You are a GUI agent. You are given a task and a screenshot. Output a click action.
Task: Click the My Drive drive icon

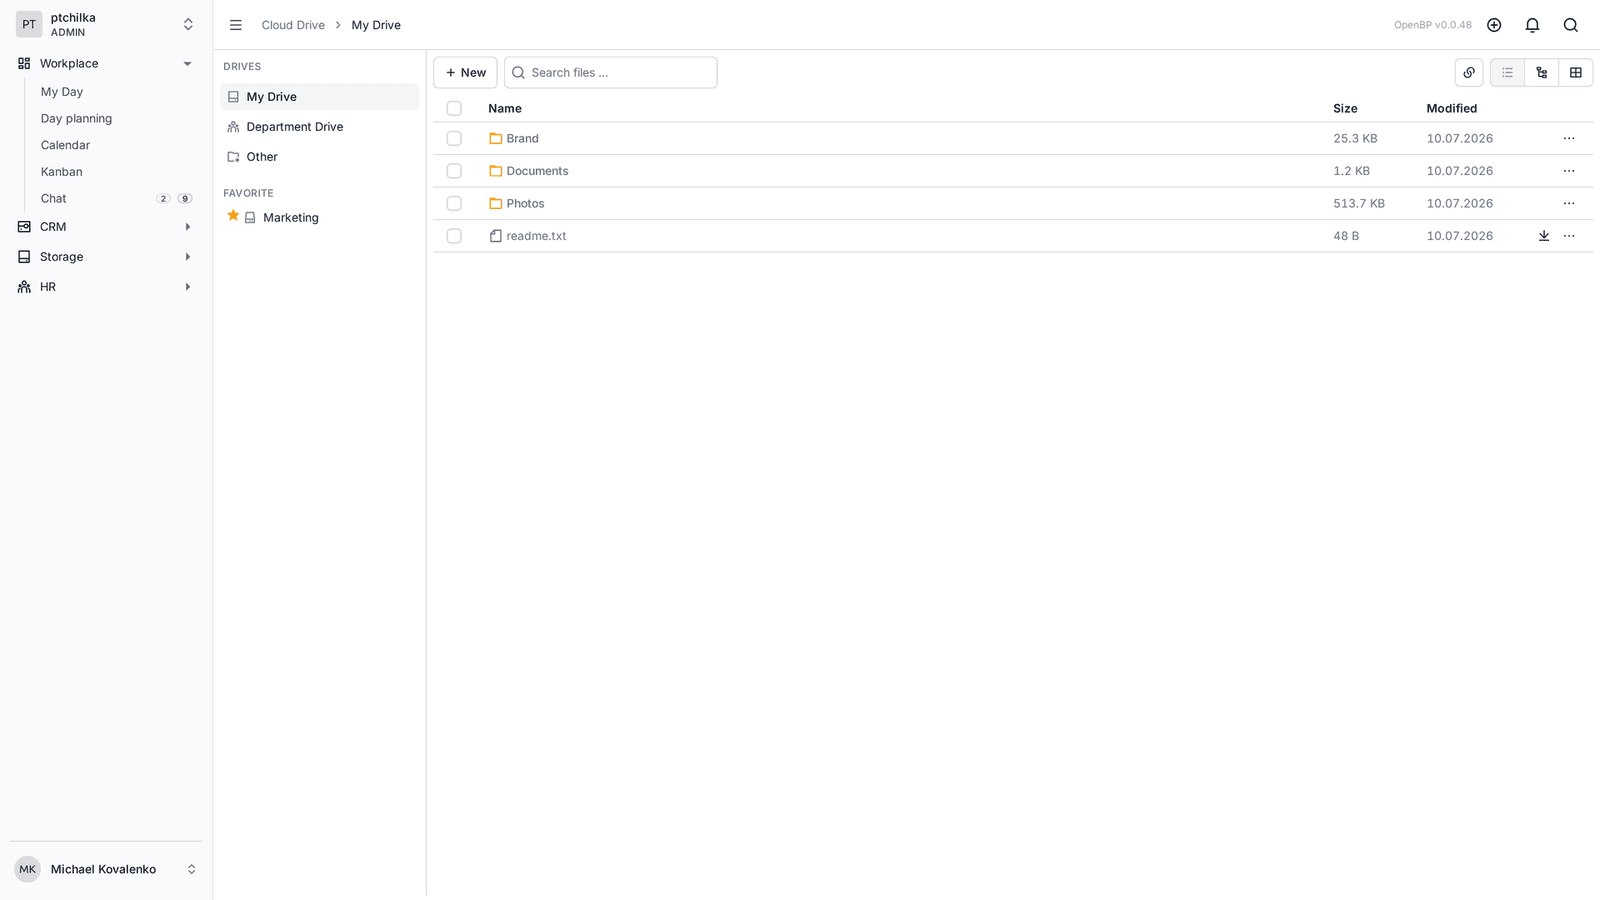click(x=233, y=97)
